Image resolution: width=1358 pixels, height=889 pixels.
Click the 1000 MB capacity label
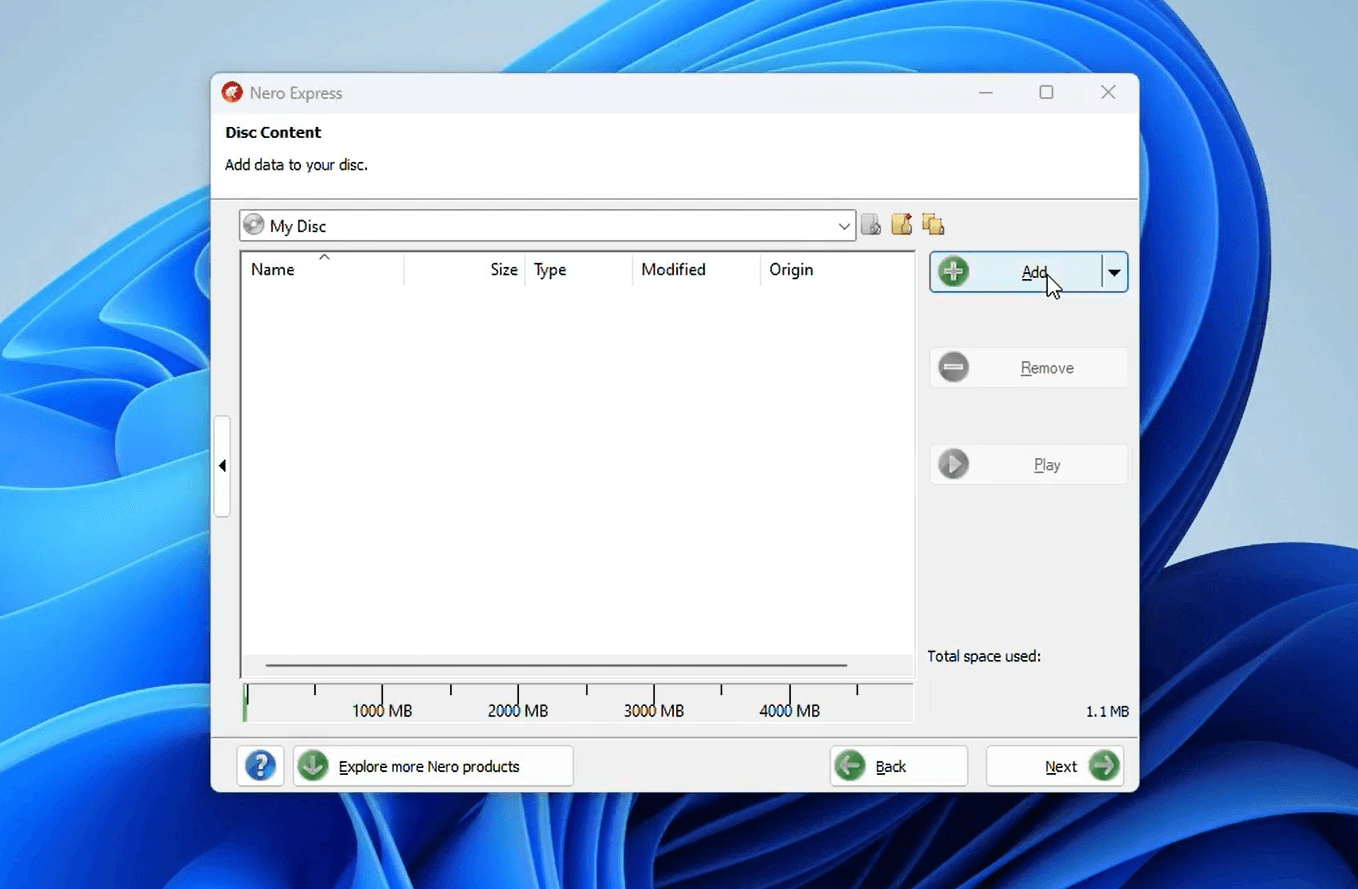[382, 711]
